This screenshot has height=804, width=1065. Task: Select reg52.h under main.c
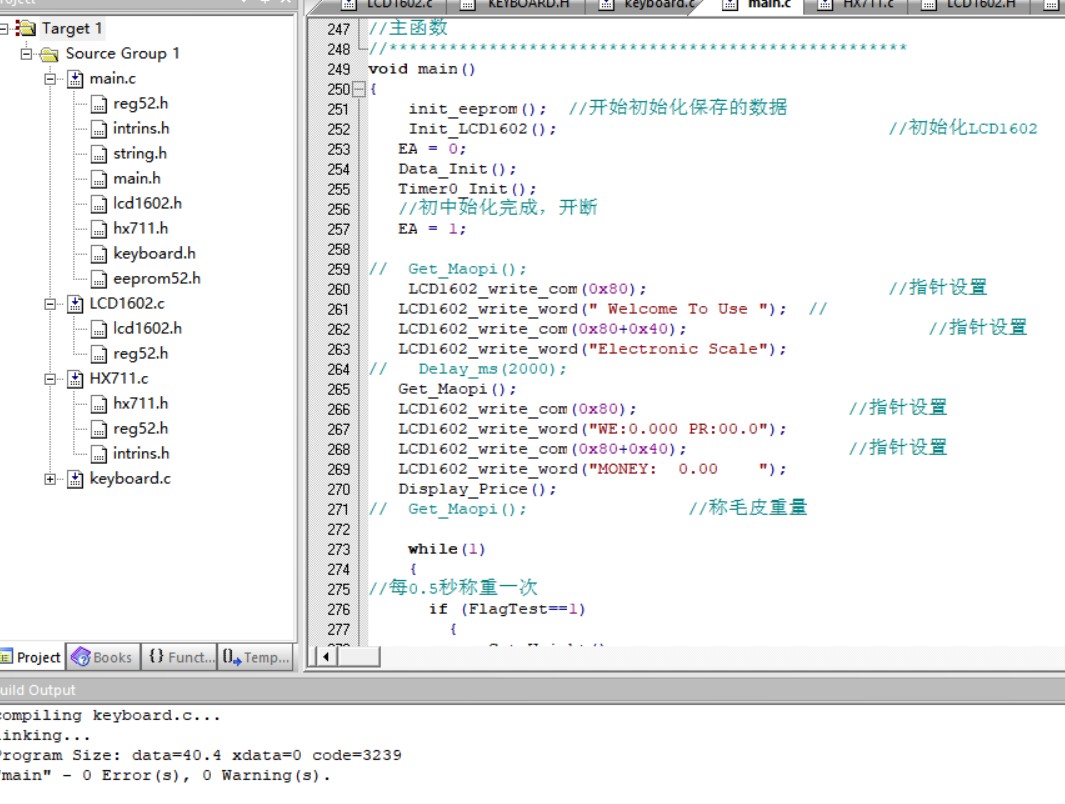click(141, 103)
